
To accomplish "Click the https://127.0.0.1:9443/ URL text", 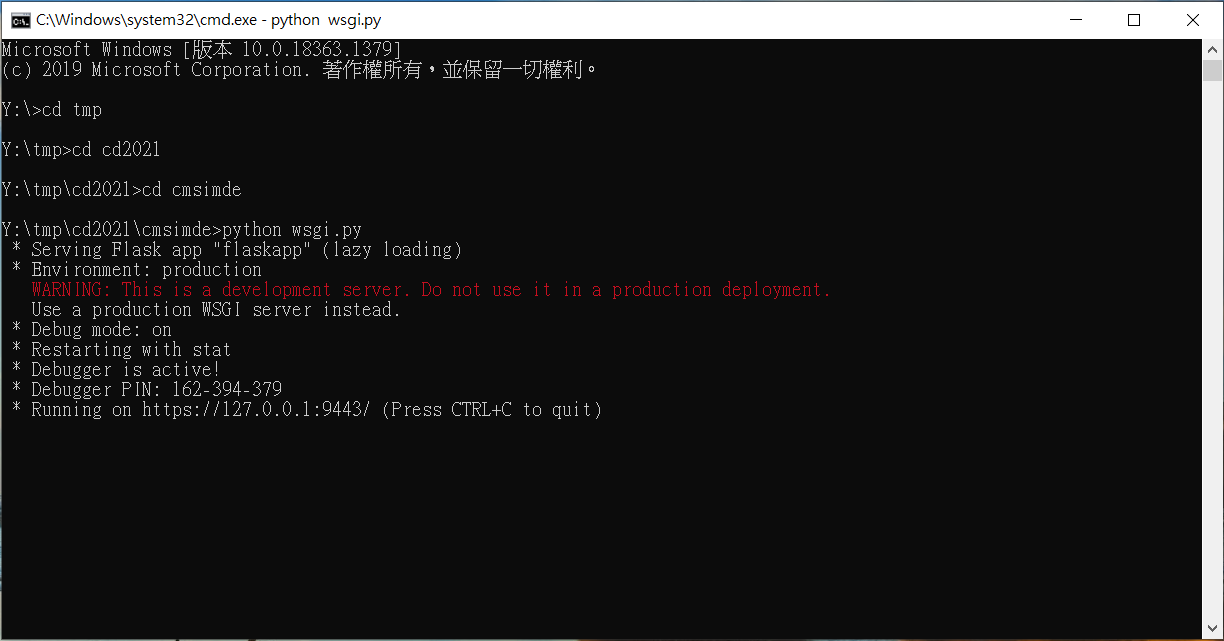I will coord(257,410).
